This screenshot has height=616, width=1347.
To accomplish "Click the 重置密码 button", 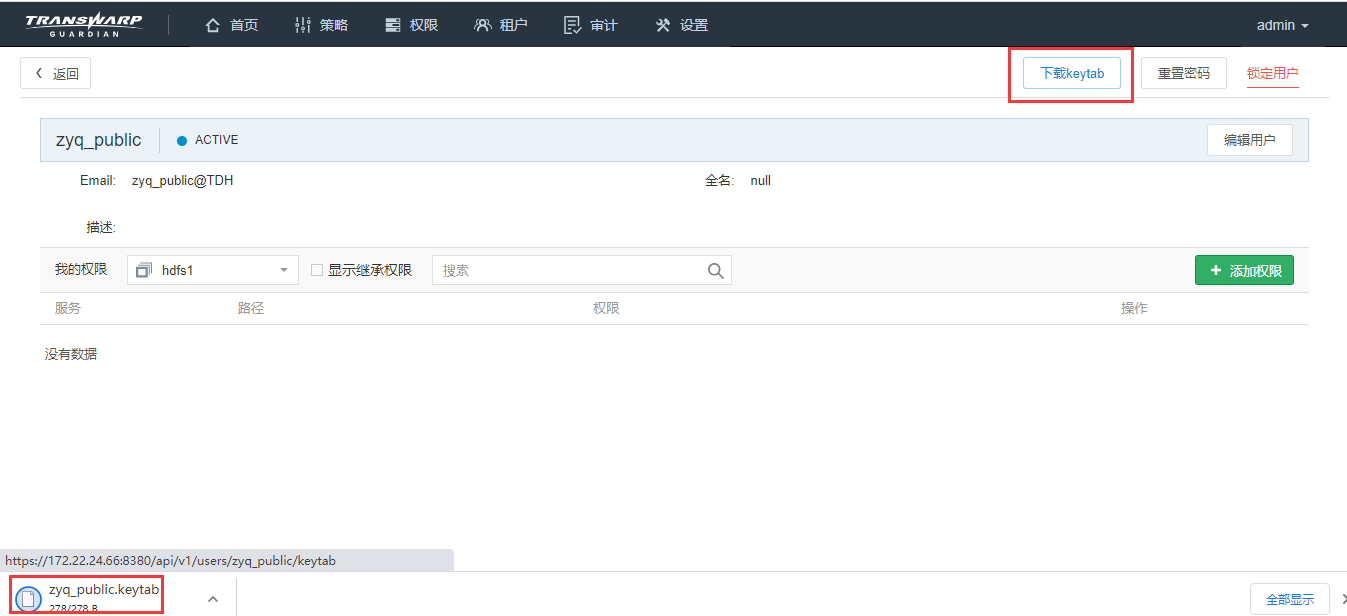I will (x=1183, y=73).
